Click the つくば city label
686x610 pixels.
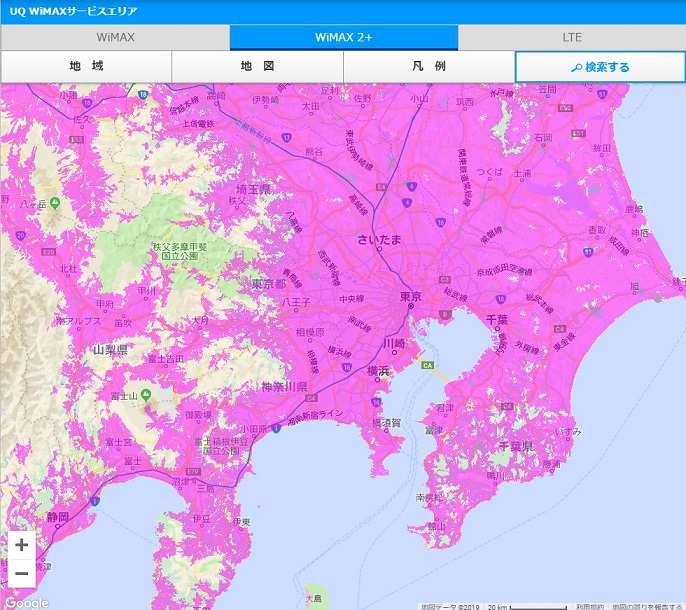[490, 172]
